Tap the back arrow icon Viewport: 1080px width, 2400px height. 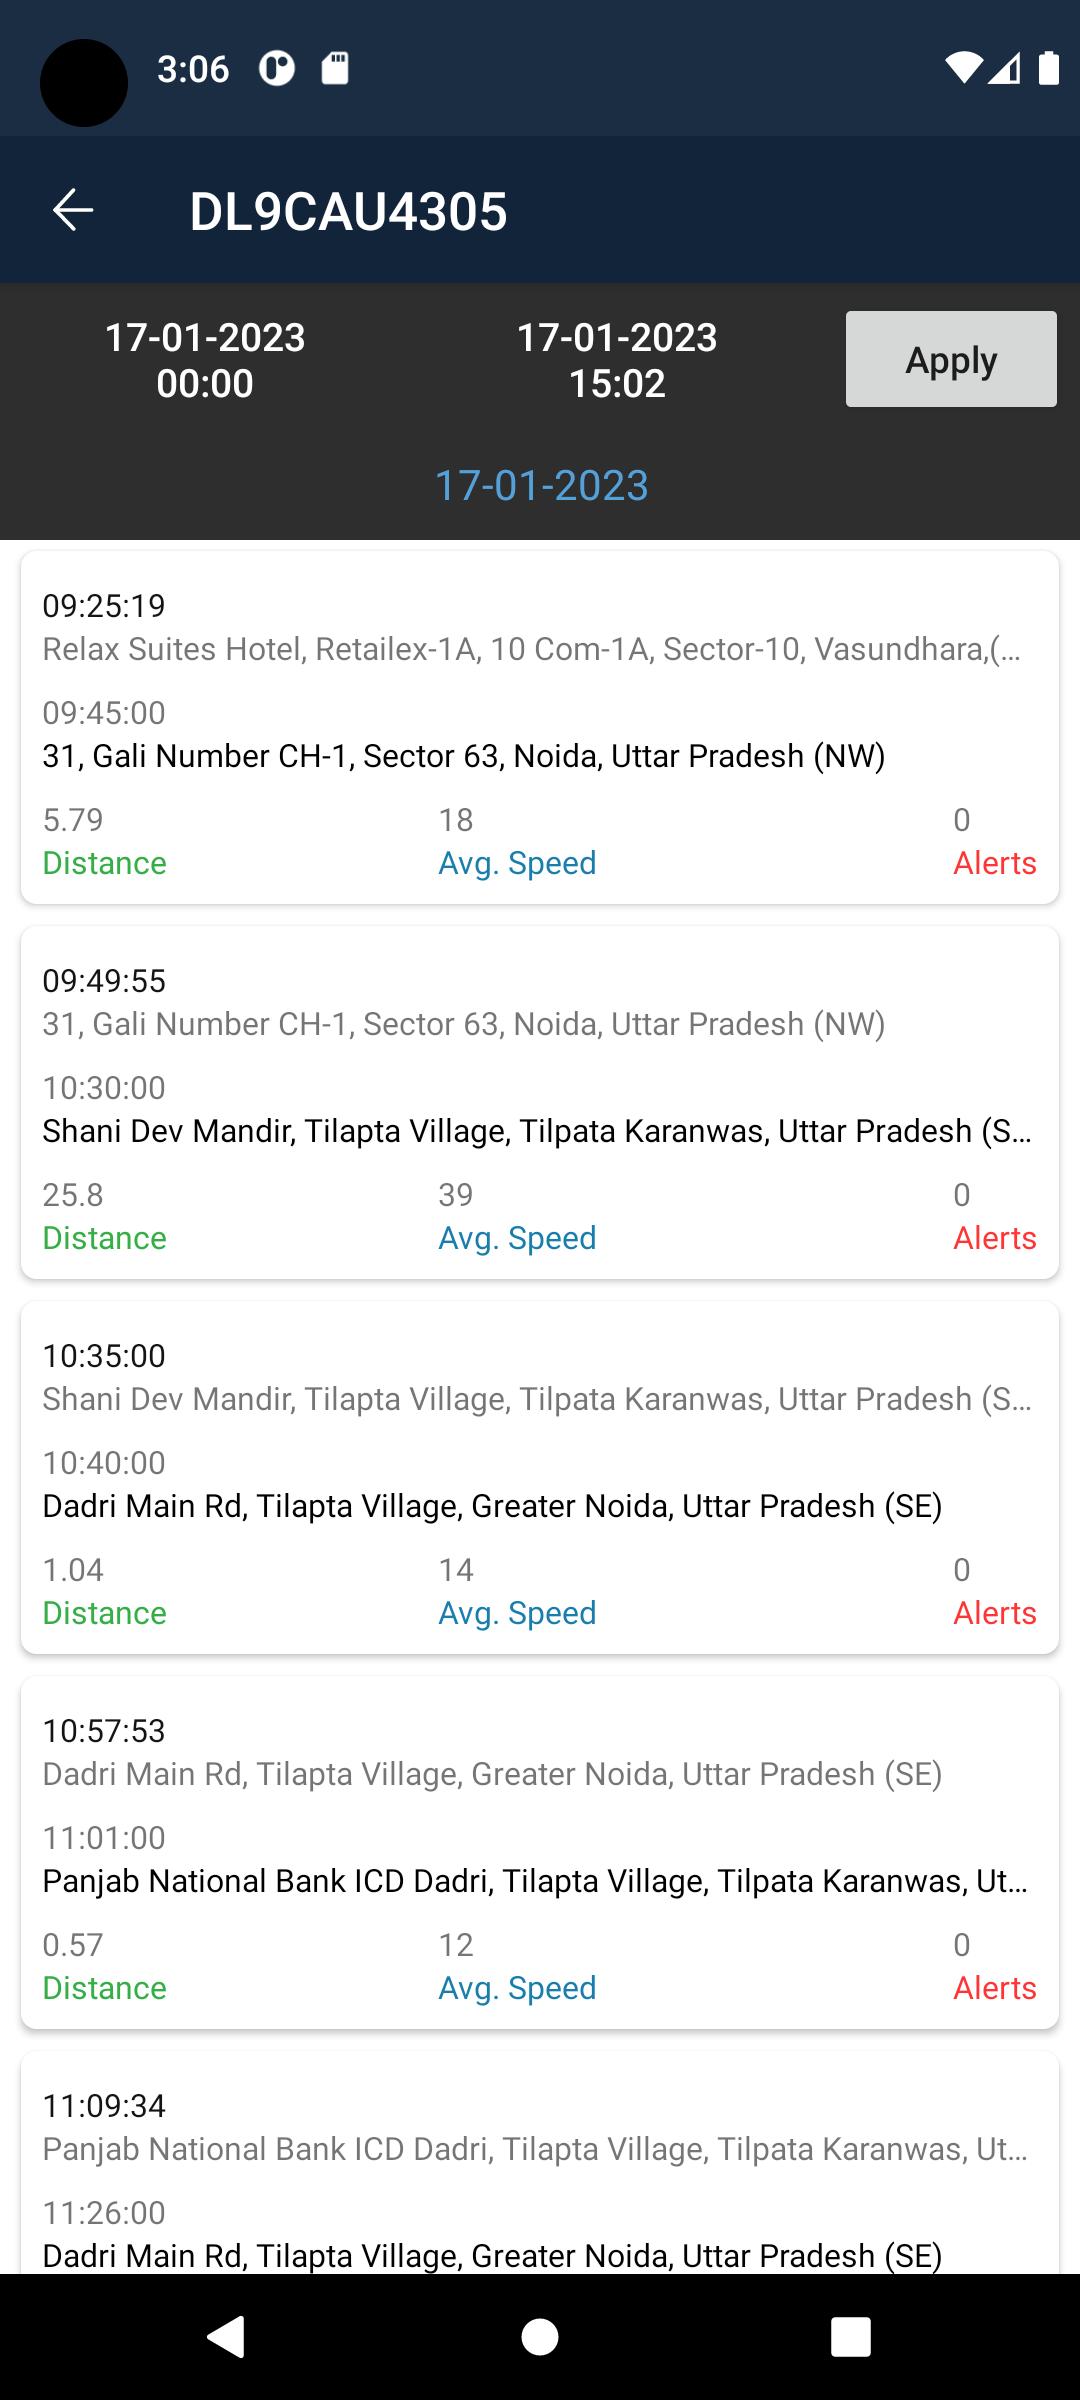(73, 210)
